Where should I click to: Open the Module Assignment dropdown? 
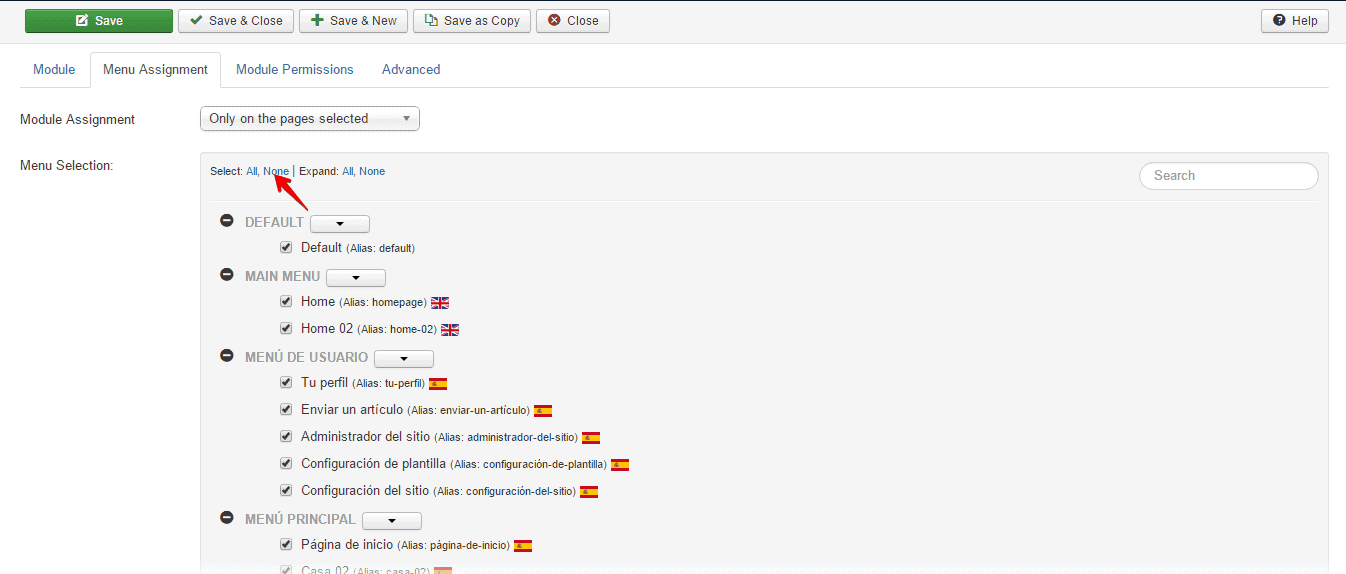pos(310,119)
